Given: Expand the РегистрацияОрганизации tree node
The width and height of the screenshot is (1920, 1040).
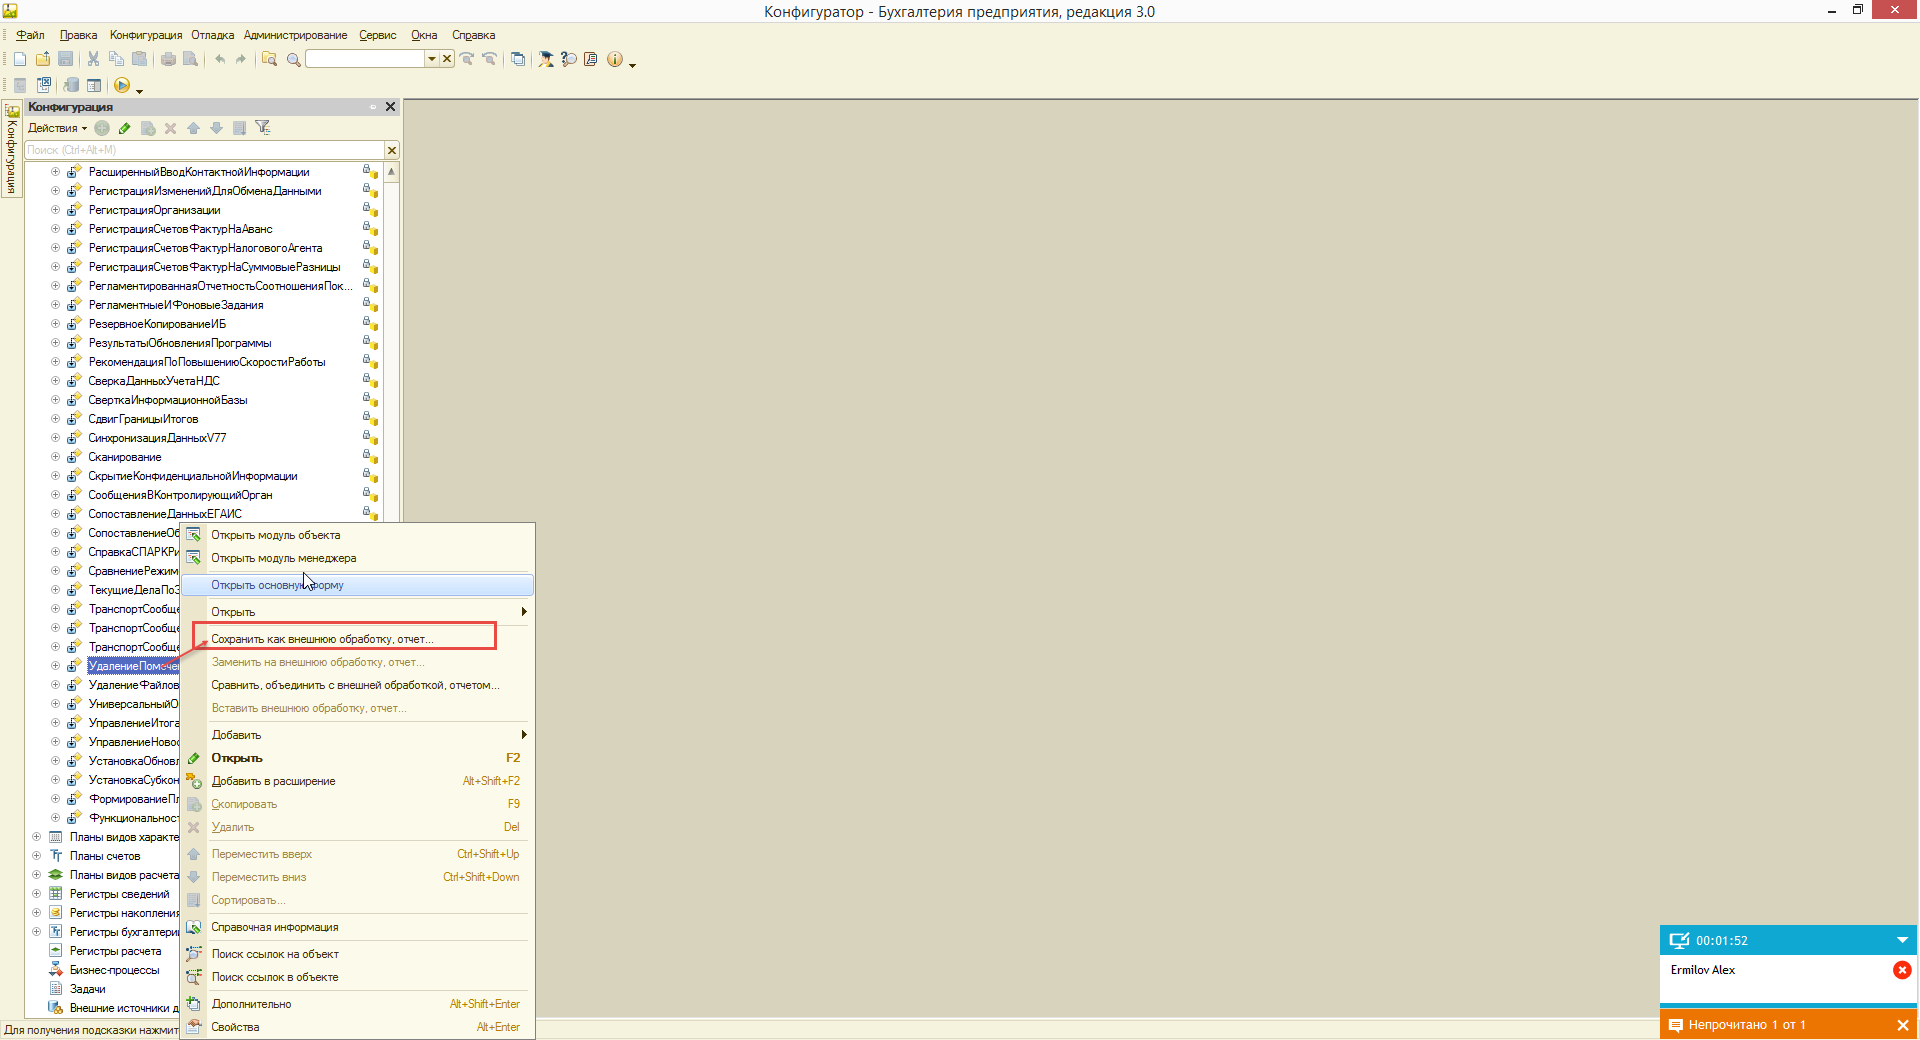Looking at the screenshot, I should [56, 210].
